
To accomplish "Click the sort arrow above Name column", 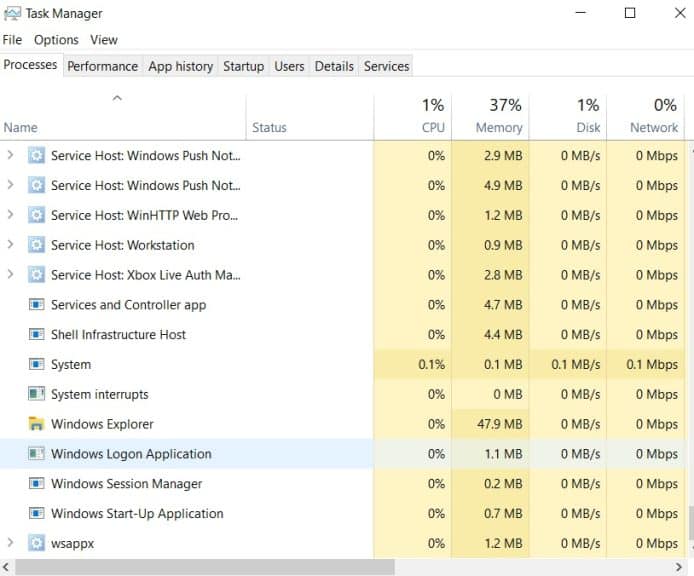I will click(x=117, y=98).
